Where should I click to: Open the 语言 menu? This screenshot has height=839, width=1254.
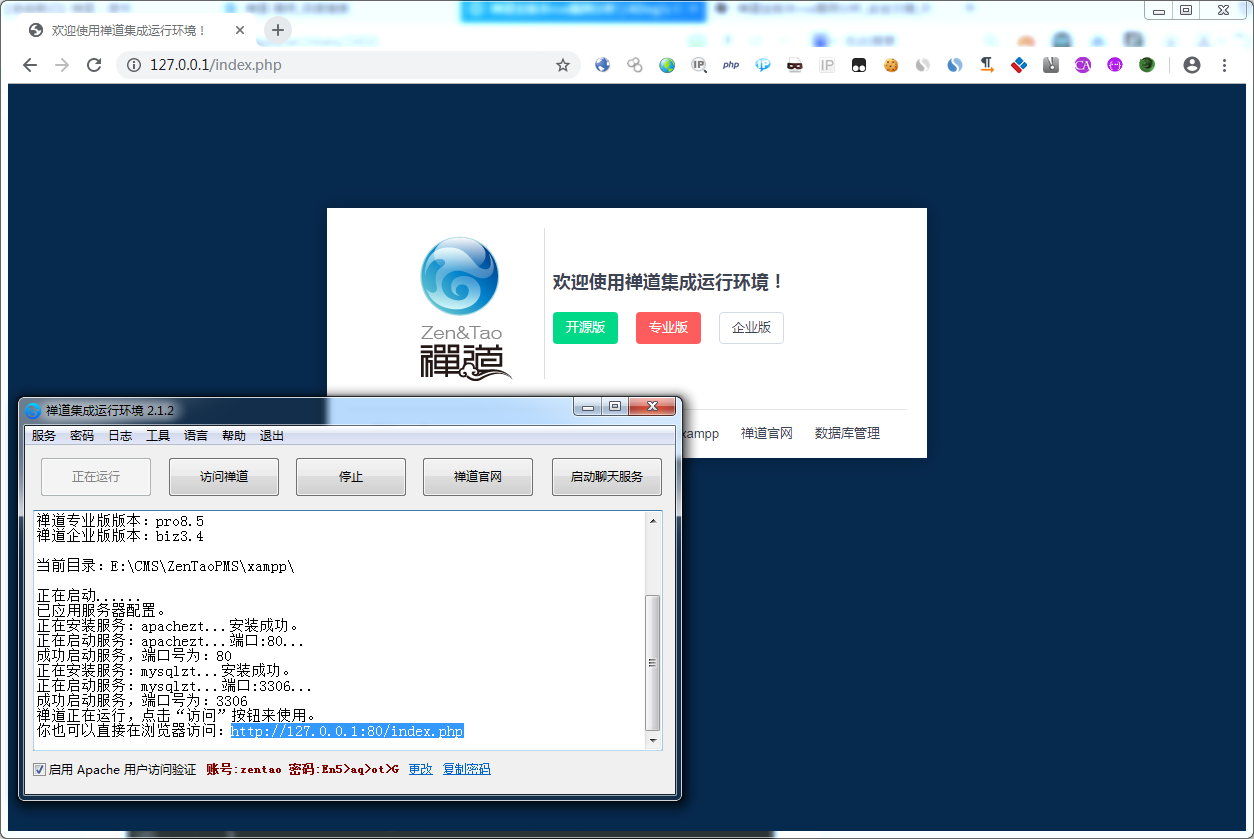click(196, 436)
